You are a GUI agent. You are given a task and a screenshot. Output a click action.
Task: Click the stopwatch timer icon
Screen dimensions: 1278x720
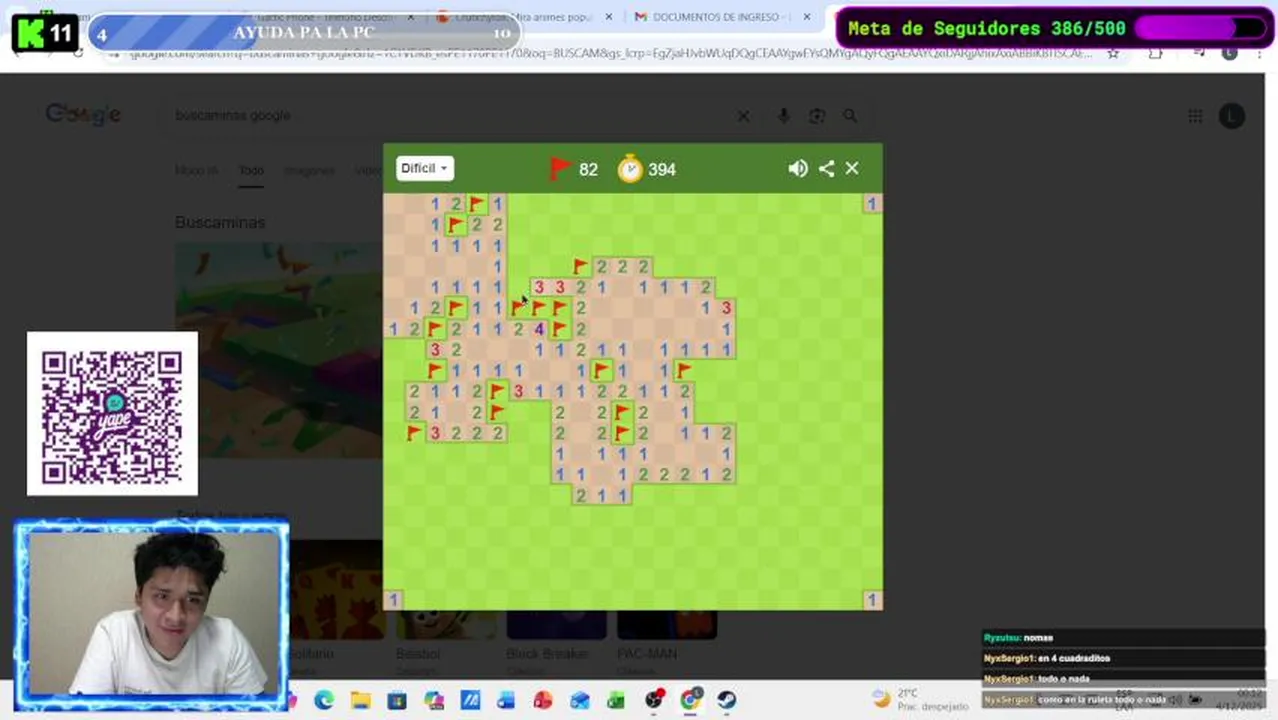(x=630, y=168)
